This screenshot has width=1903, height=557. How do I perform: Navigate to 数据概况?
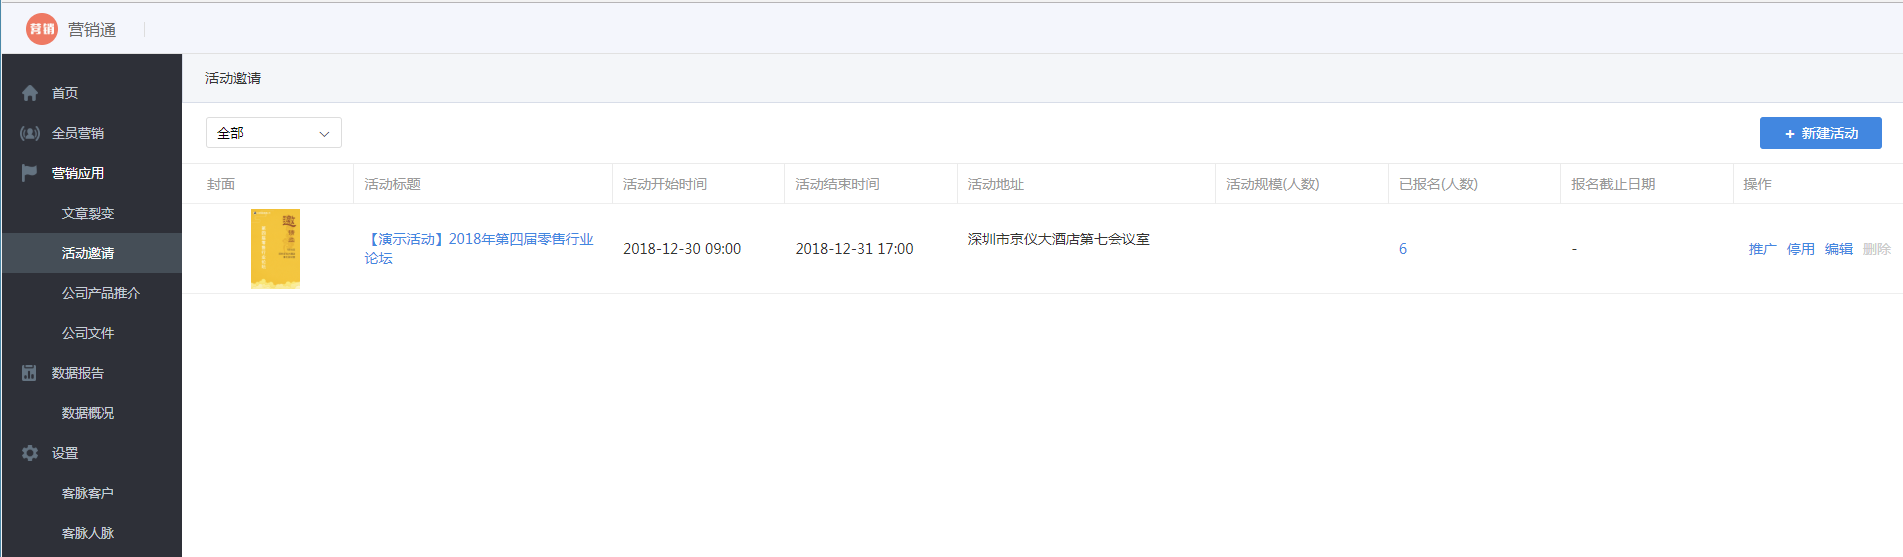pos(88,413)
